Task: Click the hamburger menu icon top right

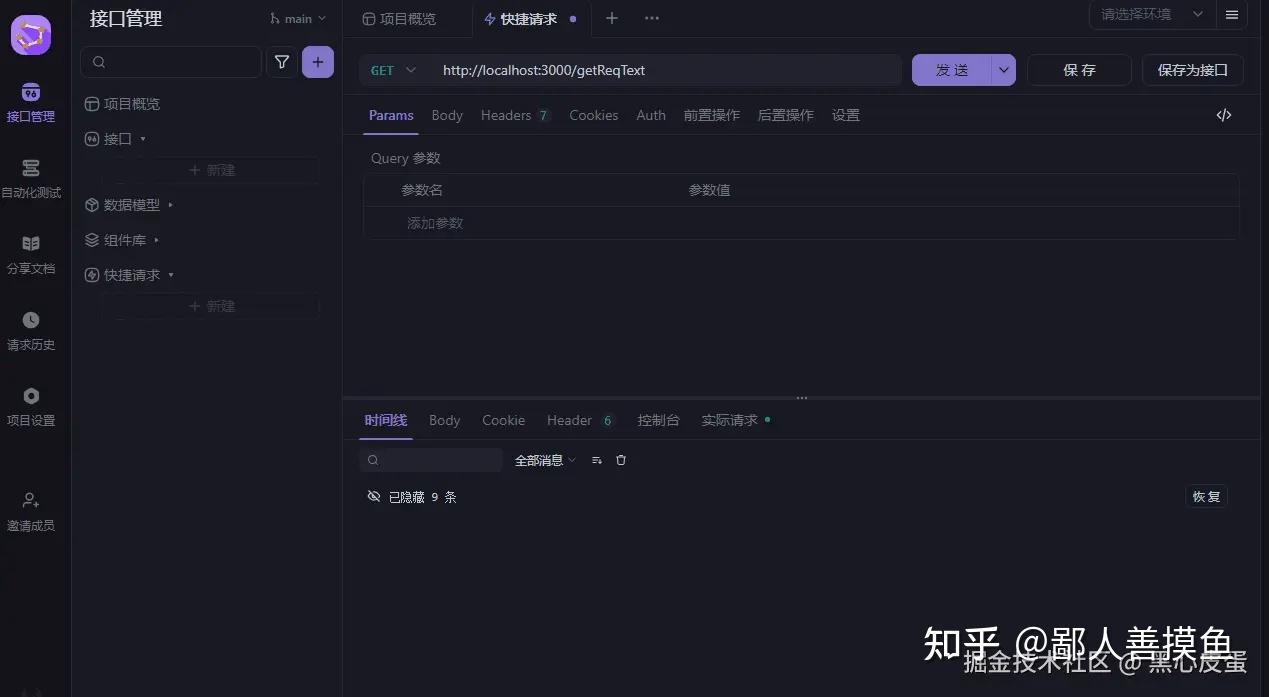Action: coord(1231,14)
